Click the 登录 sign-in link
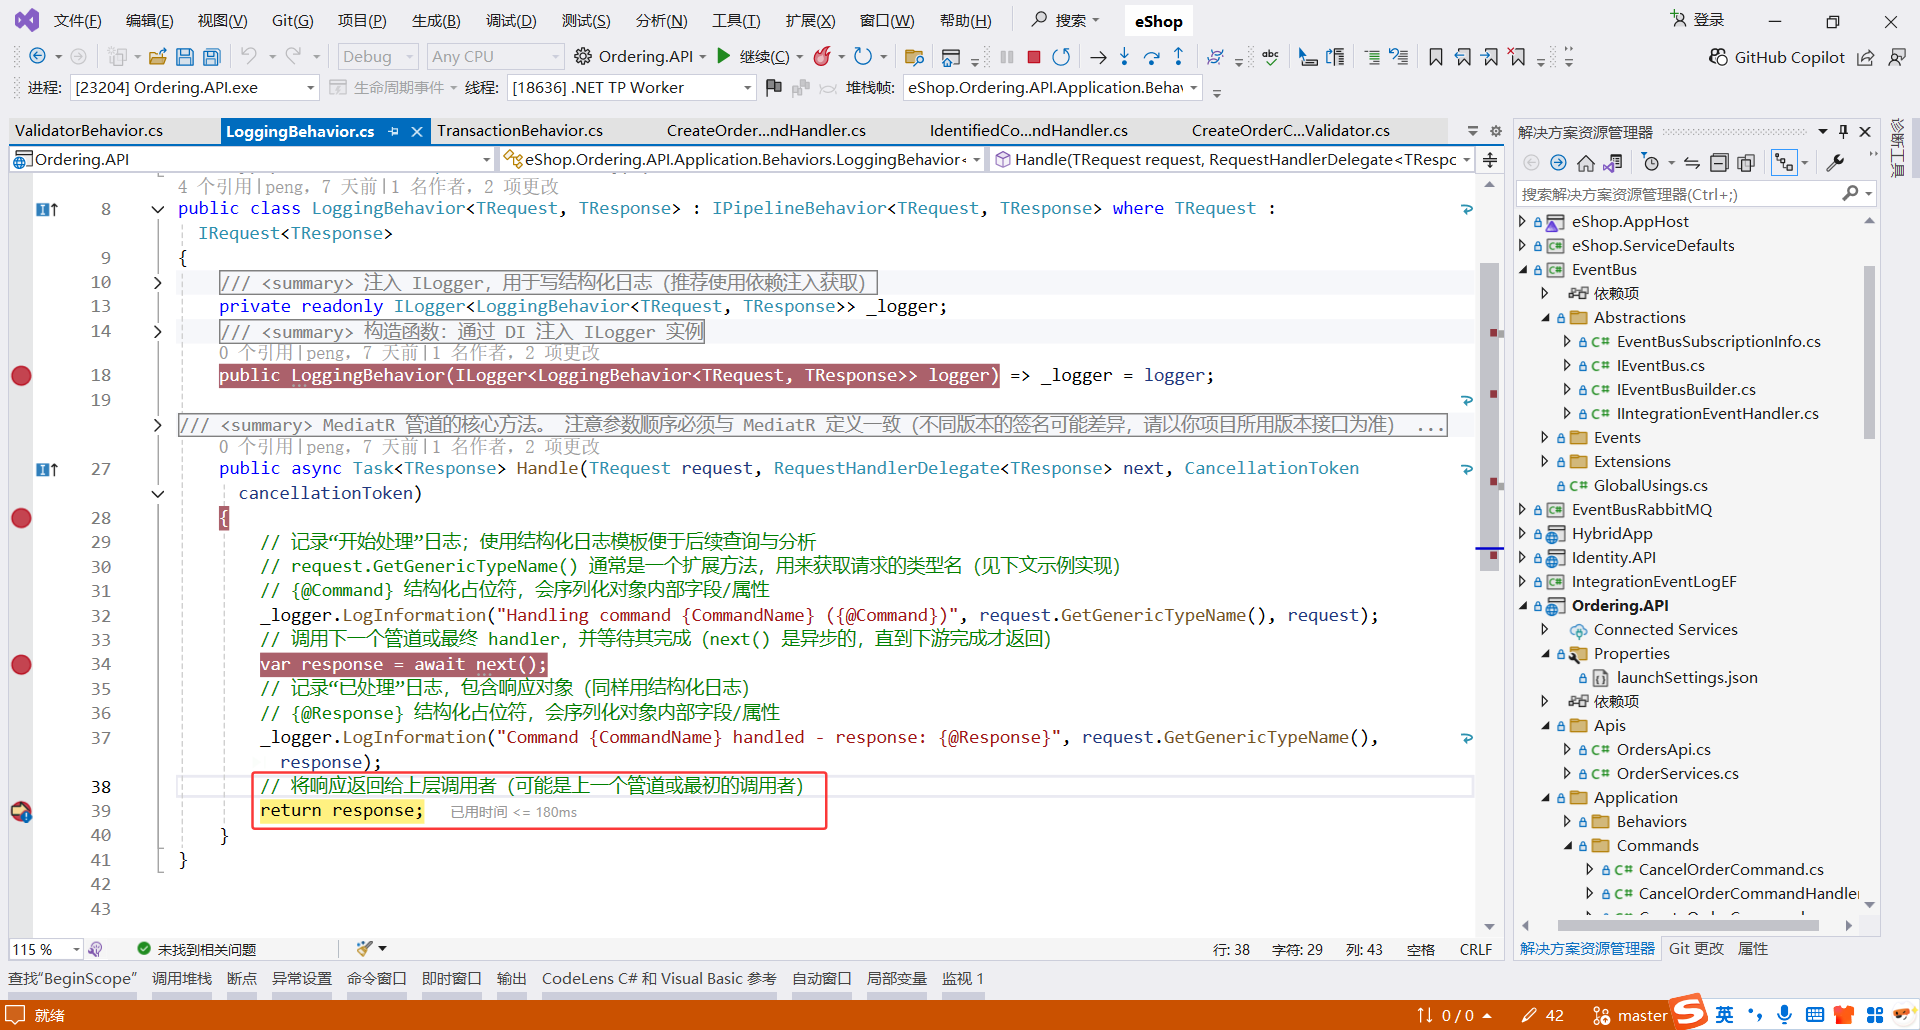 tap(1707, 19)
